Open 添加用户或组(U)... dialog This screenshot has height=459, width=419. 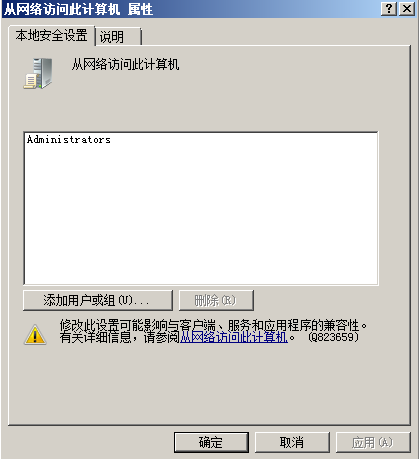pos(98,300)
